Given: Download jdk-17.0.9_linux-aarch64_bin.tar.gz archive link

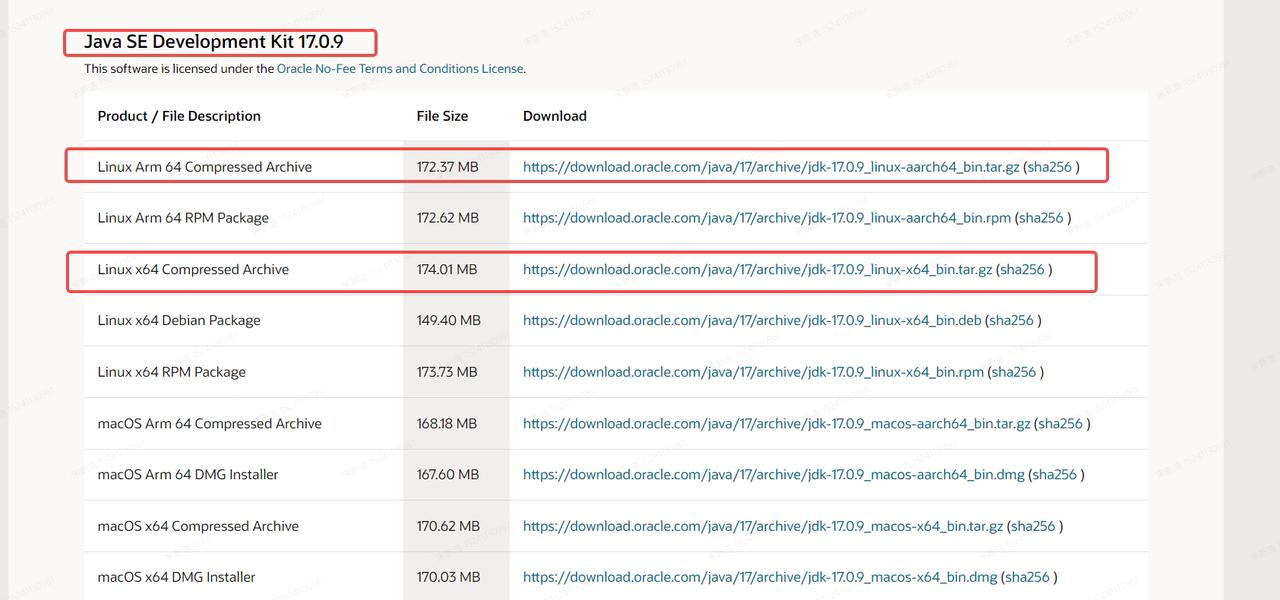Looking at the screenshot, I should [771, 167].
